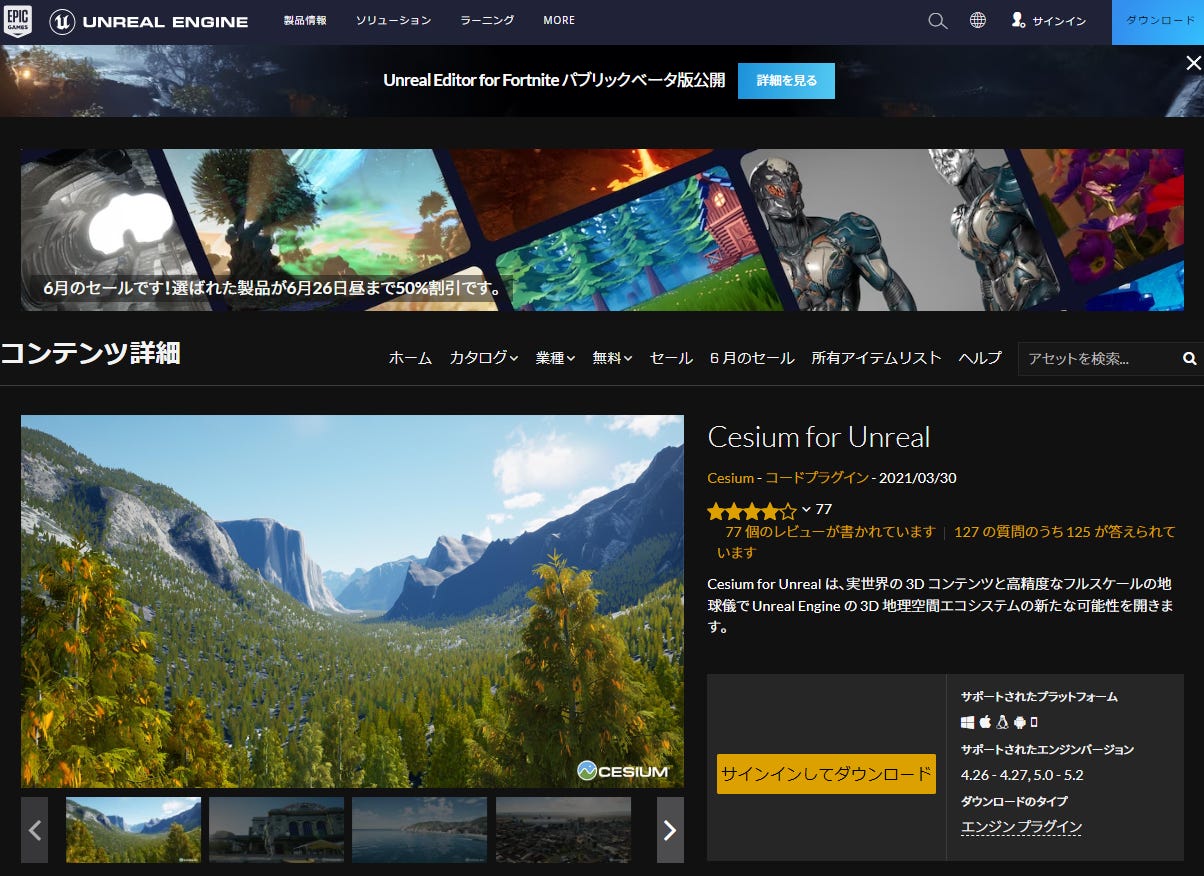1204x876 pixels.
Task: Open the MORE menu
Action: point(559,20)
